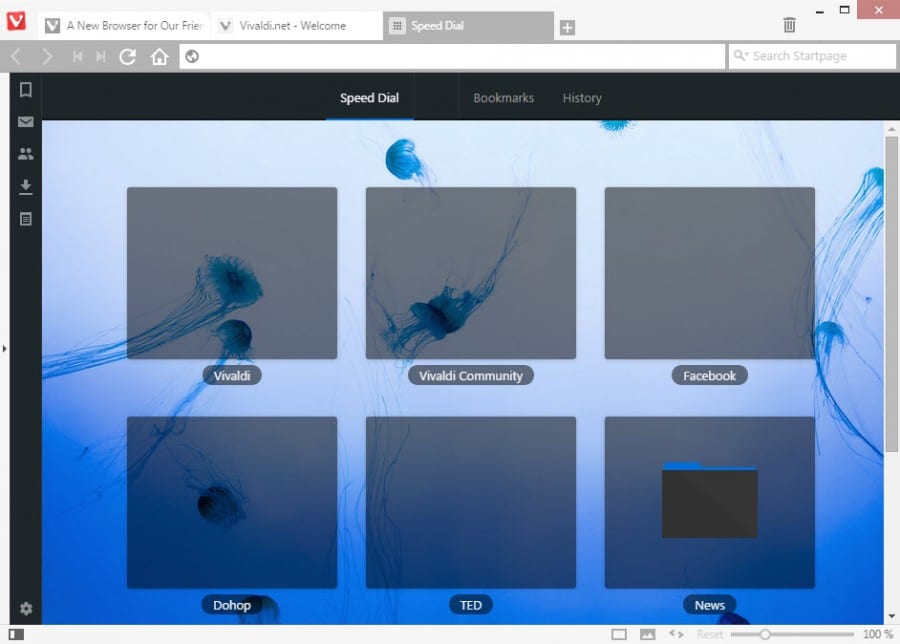Expand the side panel with the edge arrow
Screen dimensions: 900x644
coord(5,348)
